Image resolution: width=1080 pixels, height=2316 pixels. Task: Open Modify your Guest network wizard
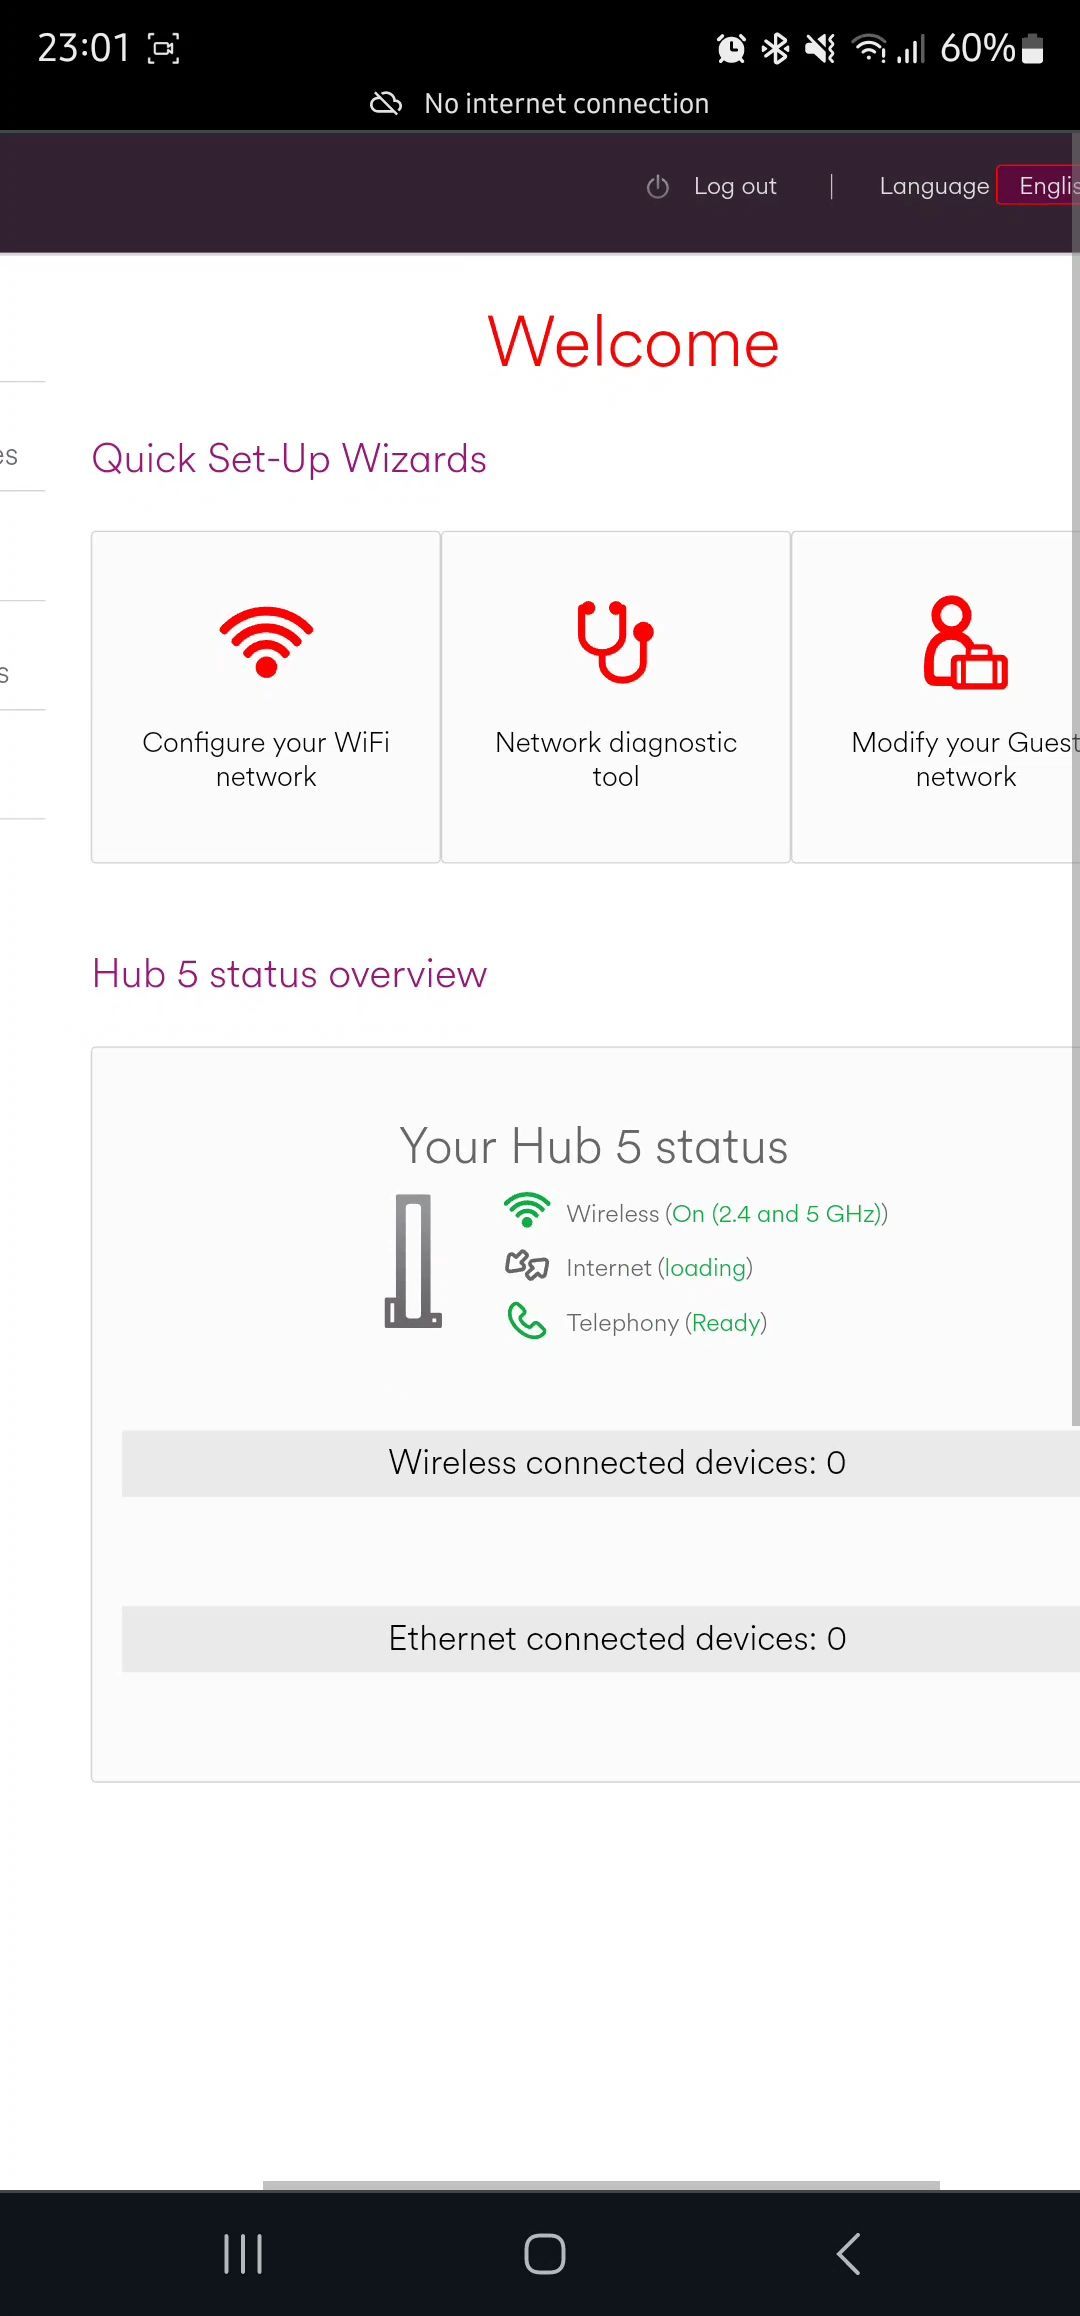[x=936, y=697]
